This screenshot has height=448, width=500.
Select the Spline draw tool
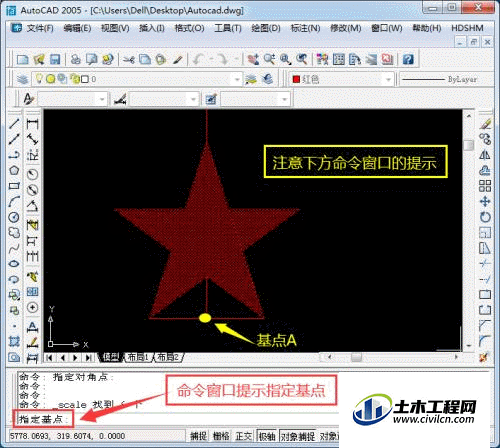(x=14, y=248)
